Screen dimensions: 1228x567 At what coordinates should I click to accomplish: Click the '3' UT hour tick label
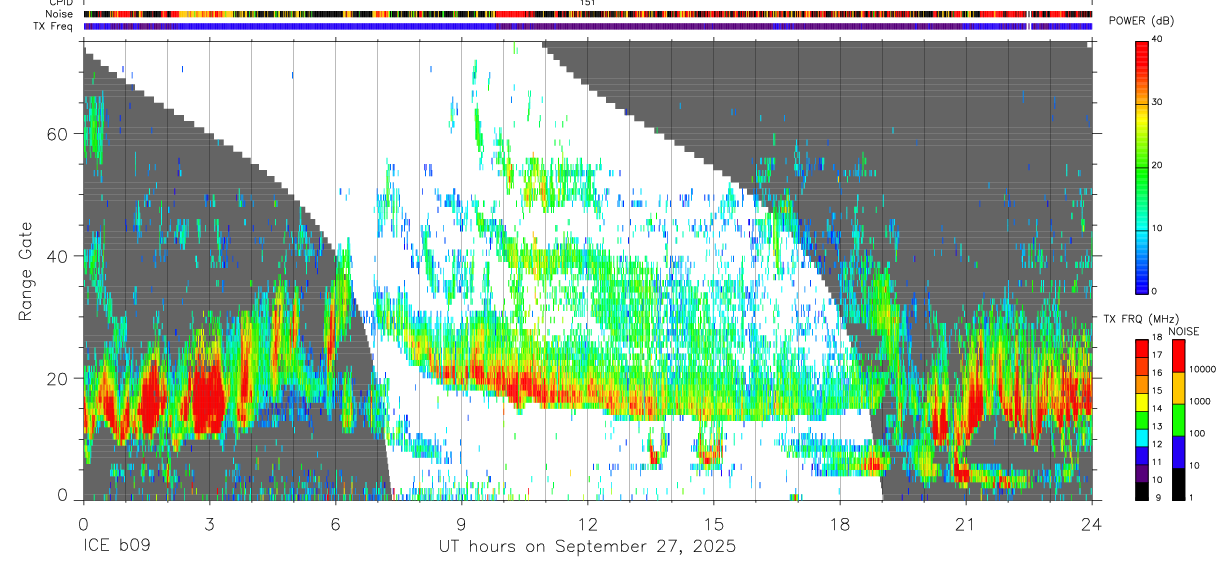pyautogui.click(x=209, y=523)
